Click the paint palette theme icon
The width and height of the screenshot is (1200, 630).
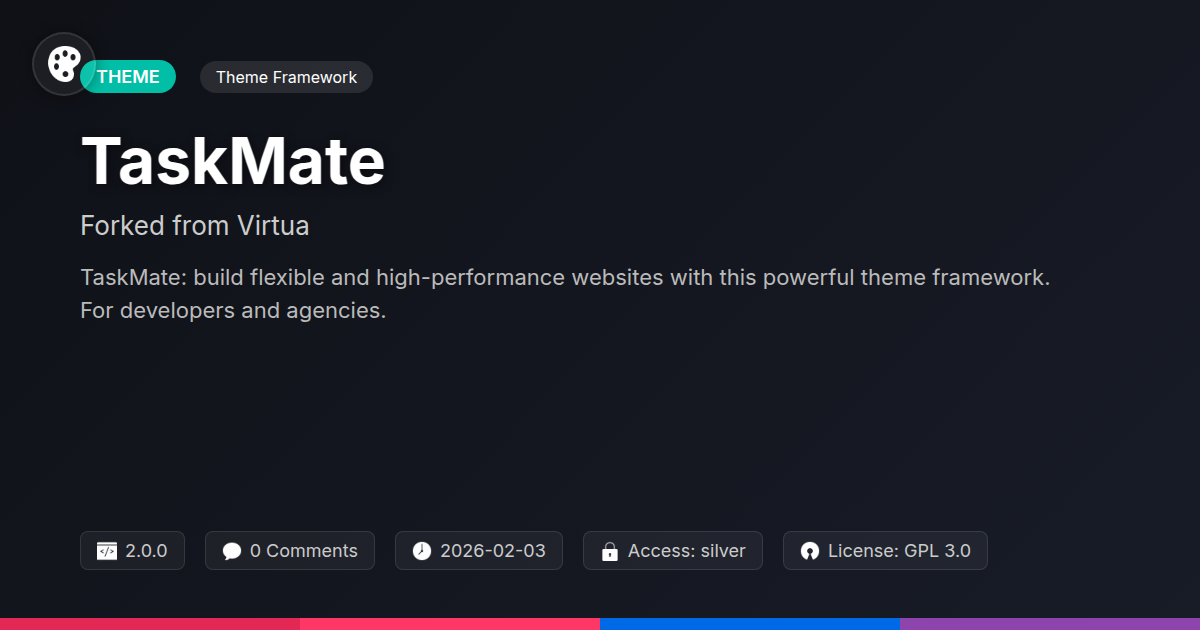[64, 64]
